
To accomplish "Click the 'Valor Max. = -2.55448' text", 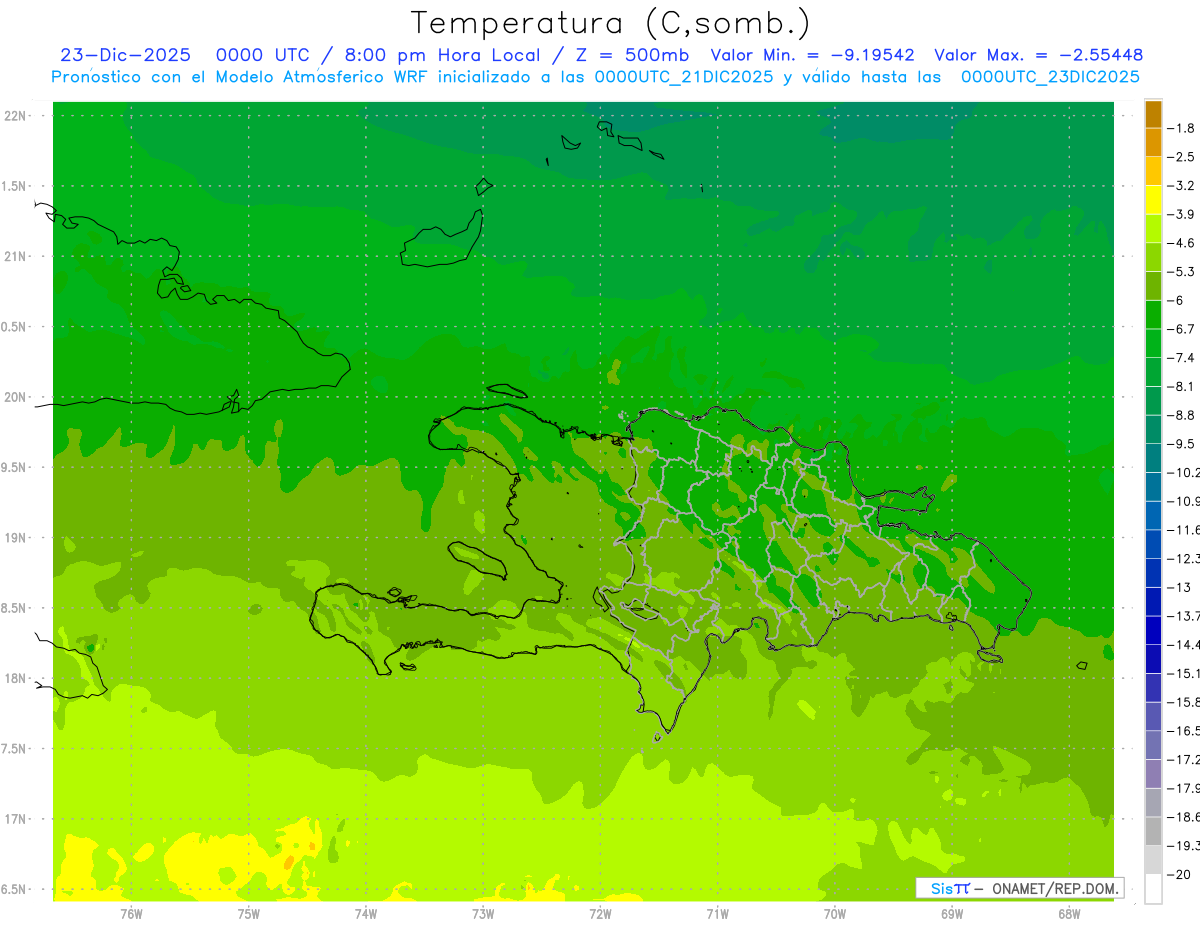I will click(1037, 55).
